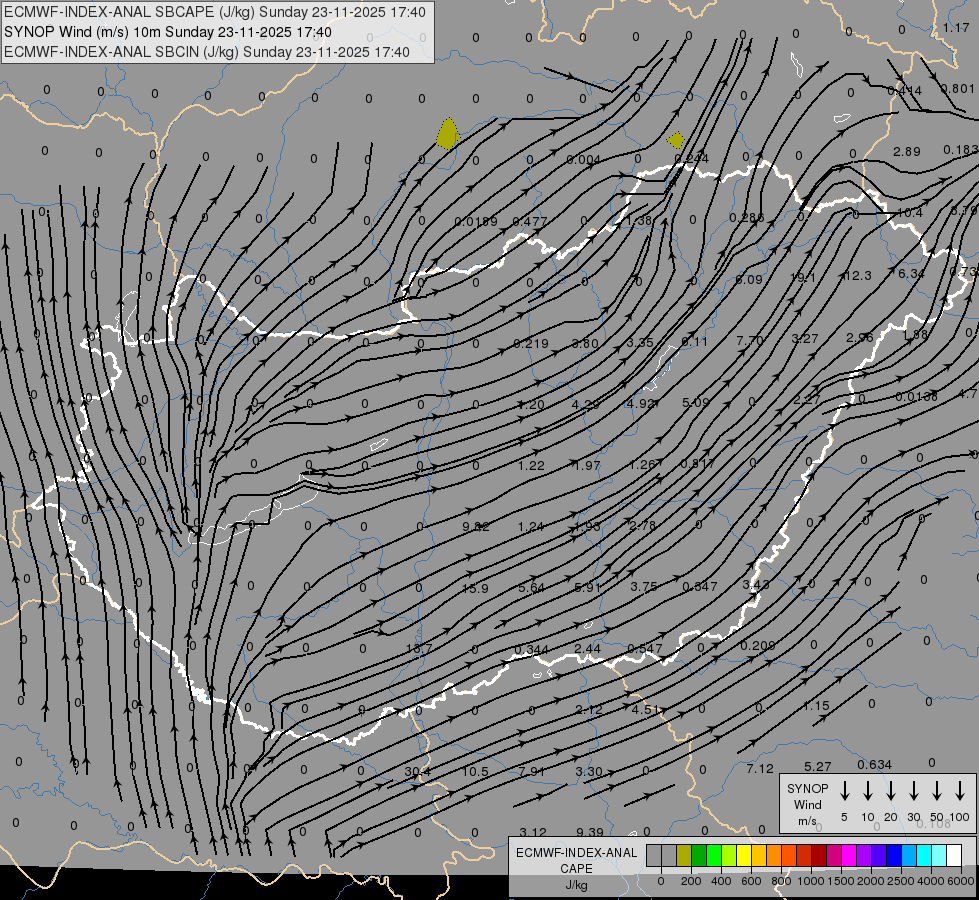
Task: Click colorbar tick label 200
Action: point(691,881)
